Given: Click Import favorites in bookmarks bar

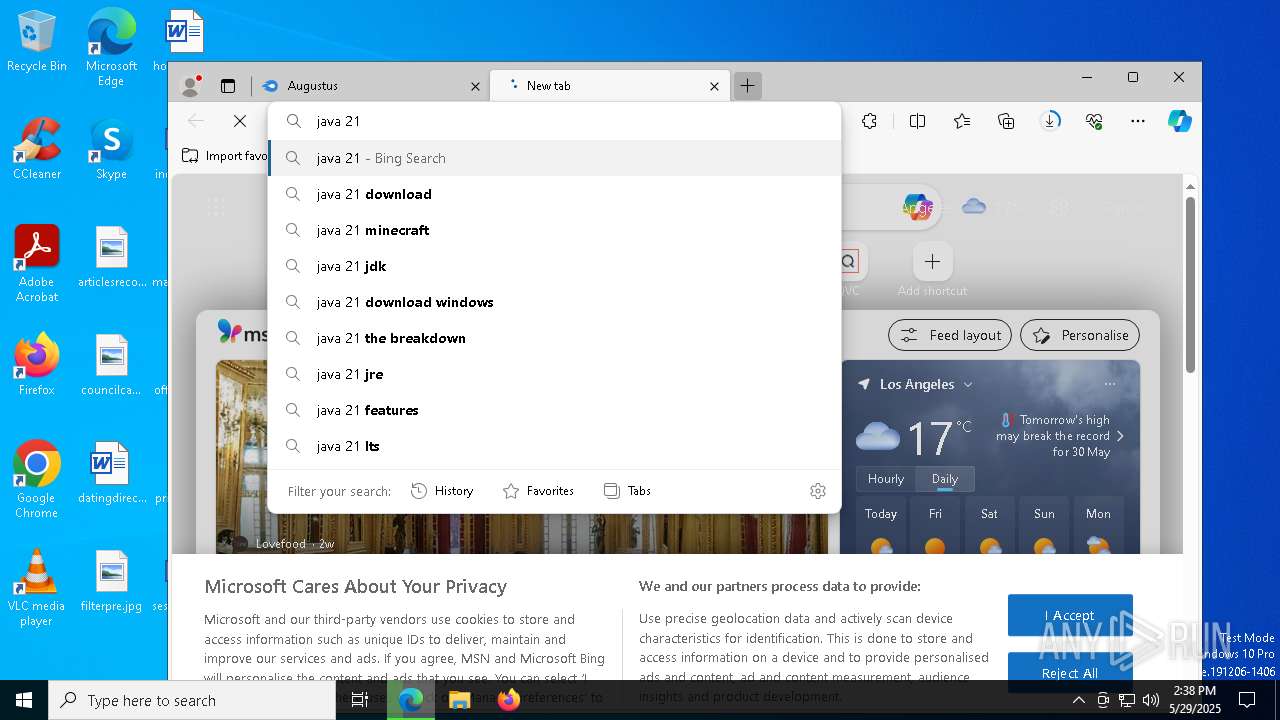Looking at the screenshot, I should coord(225,156).
